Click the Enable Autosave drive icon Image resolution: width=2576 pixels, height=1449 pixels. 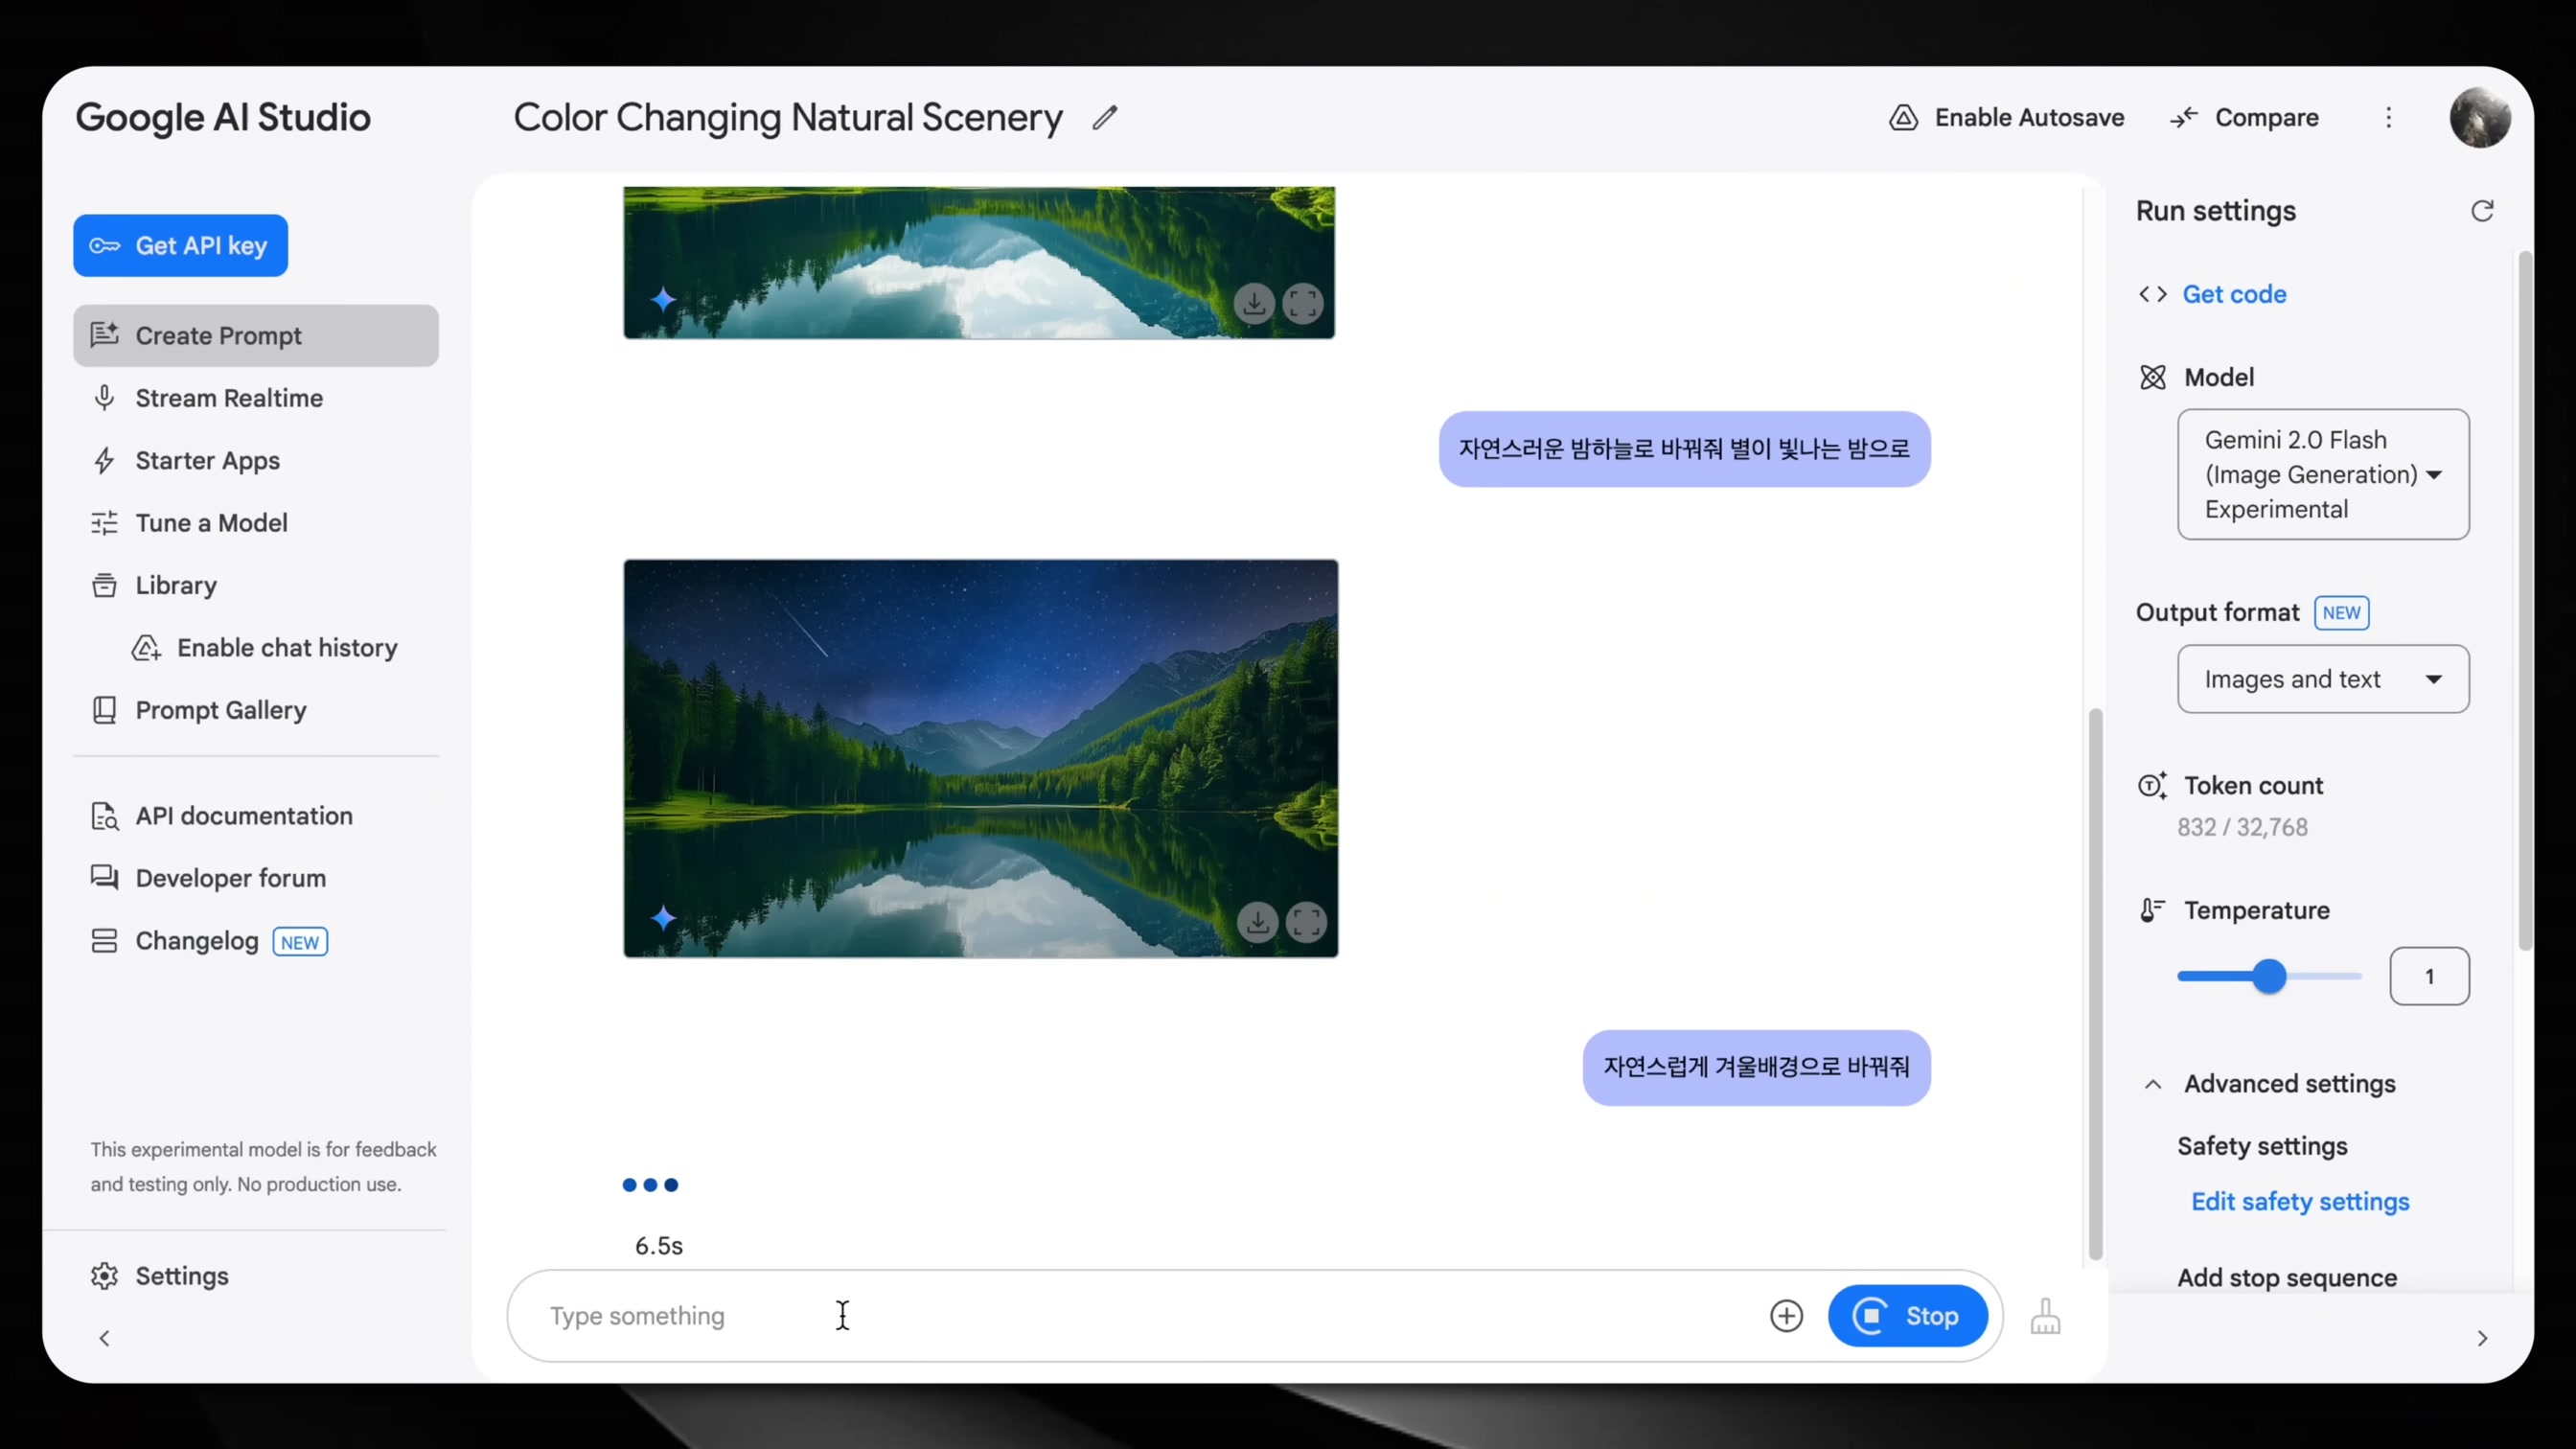(x=1903, y=118)
